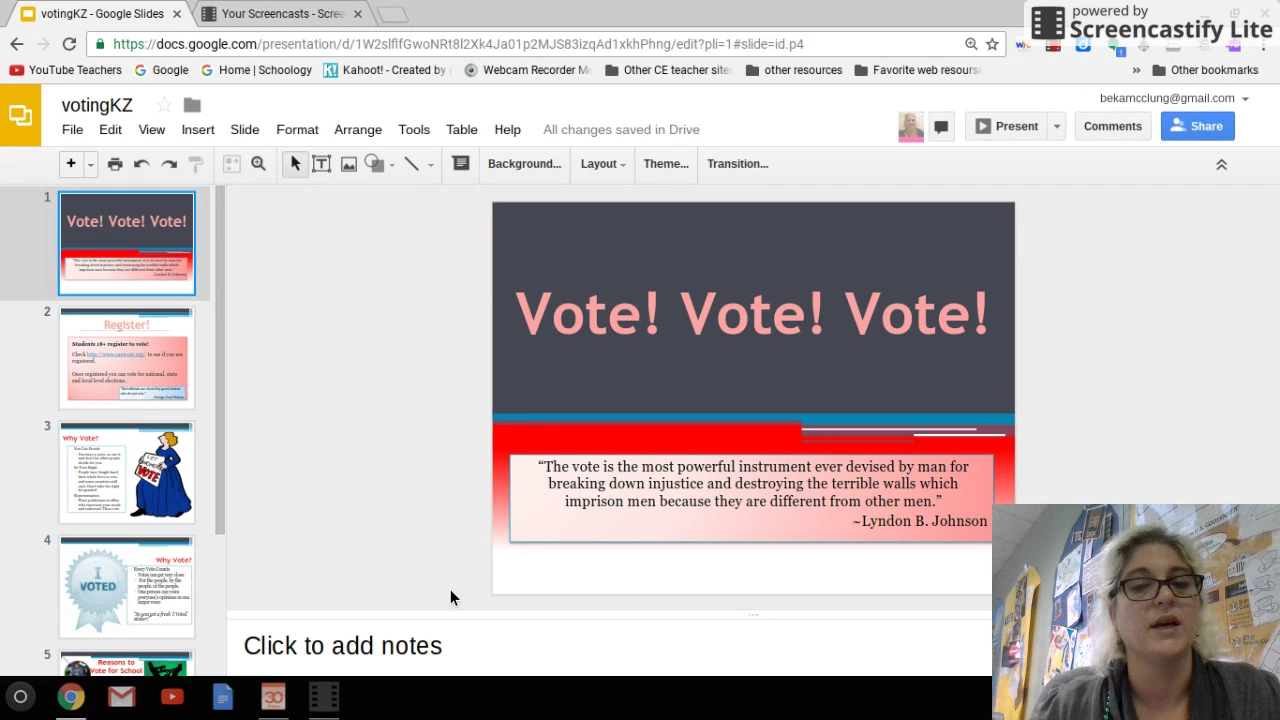Click the Google Slides home logo
This screenshot has height=720, width=1280.
click(x=20, y=115)
